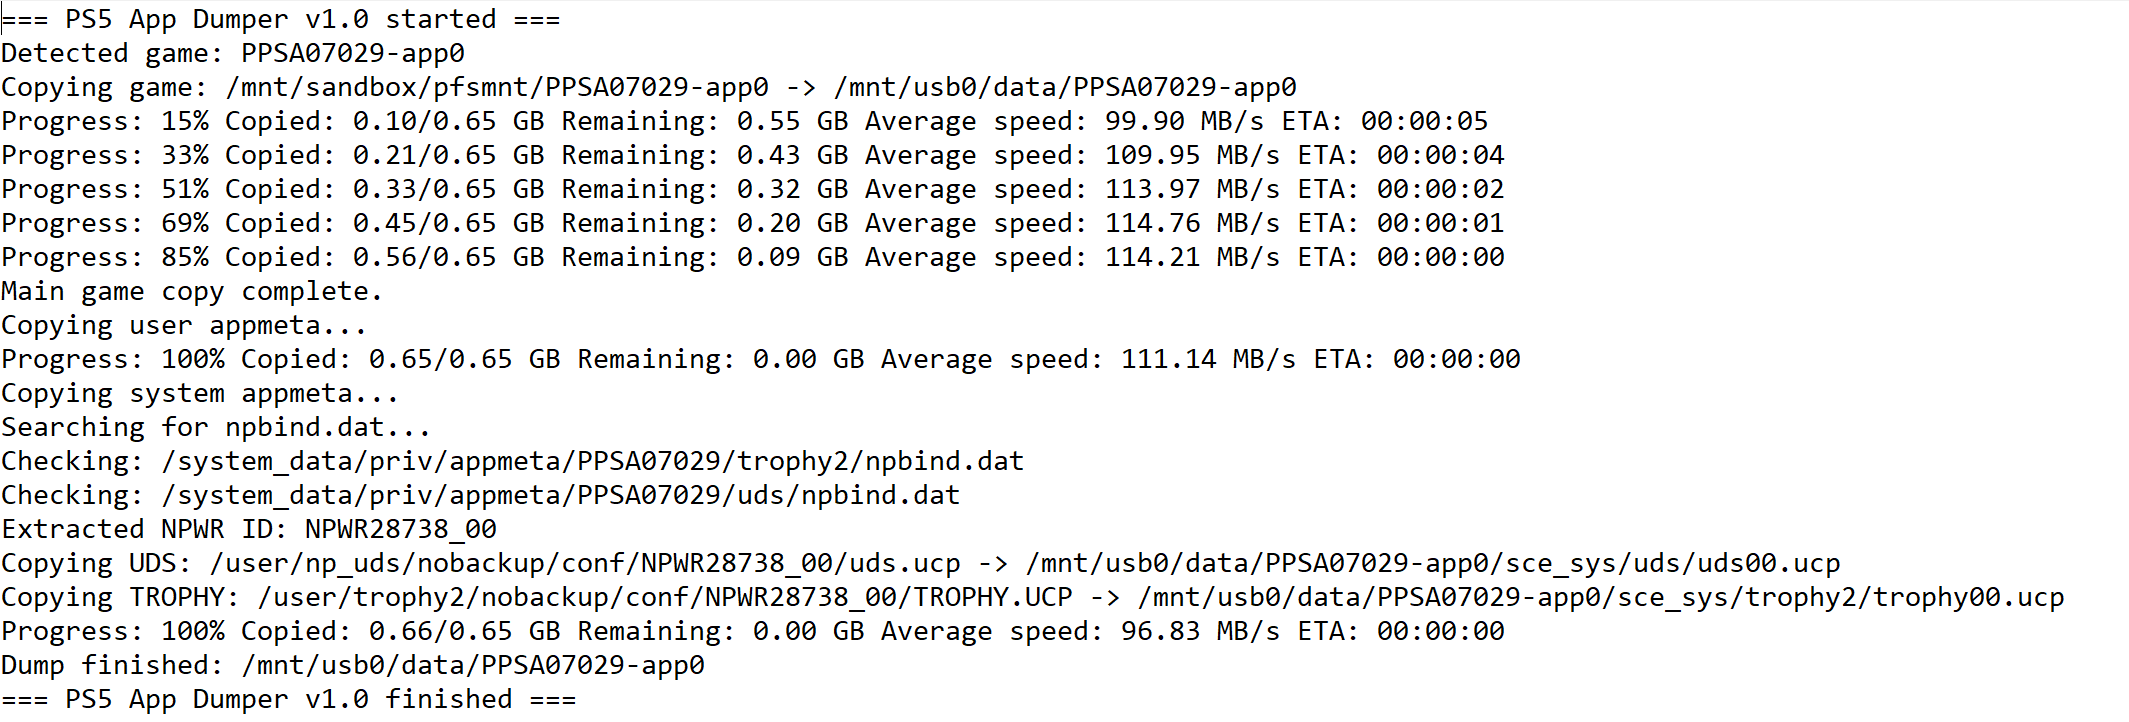Click the trophy2/npbind.dat checking path
This screenshot has height=722, width=2129.
pos(592,462)
